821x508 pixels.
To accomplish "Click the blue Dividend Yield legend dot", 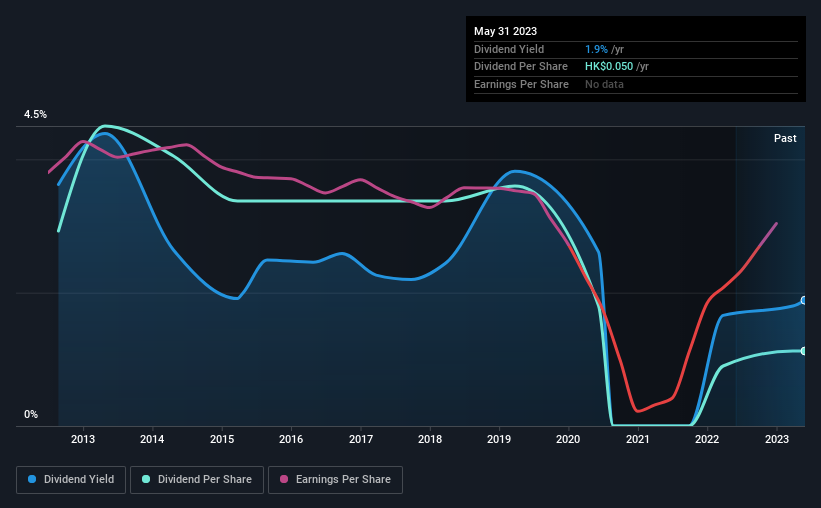I will (x=32, y=479).
